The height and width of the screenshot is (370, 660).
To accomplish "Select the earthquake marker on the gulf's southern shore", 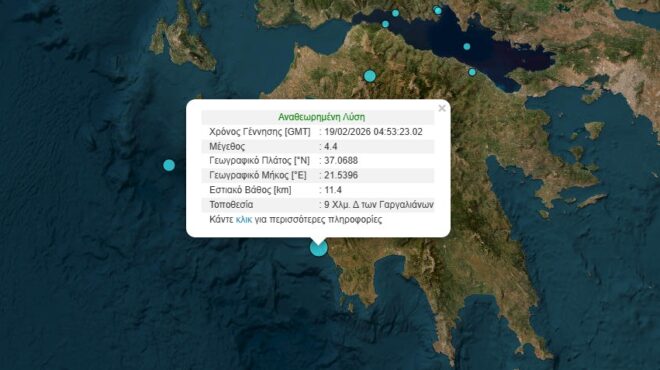I will [472, 72].
